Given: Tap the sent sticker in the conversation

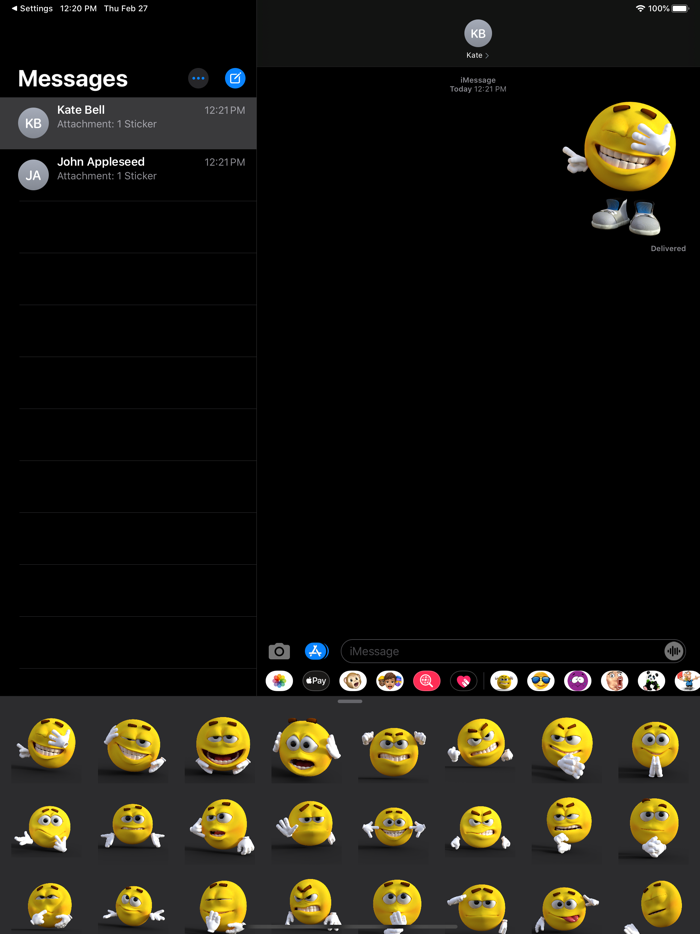Looking at the screenshot, I should point(620,169).
